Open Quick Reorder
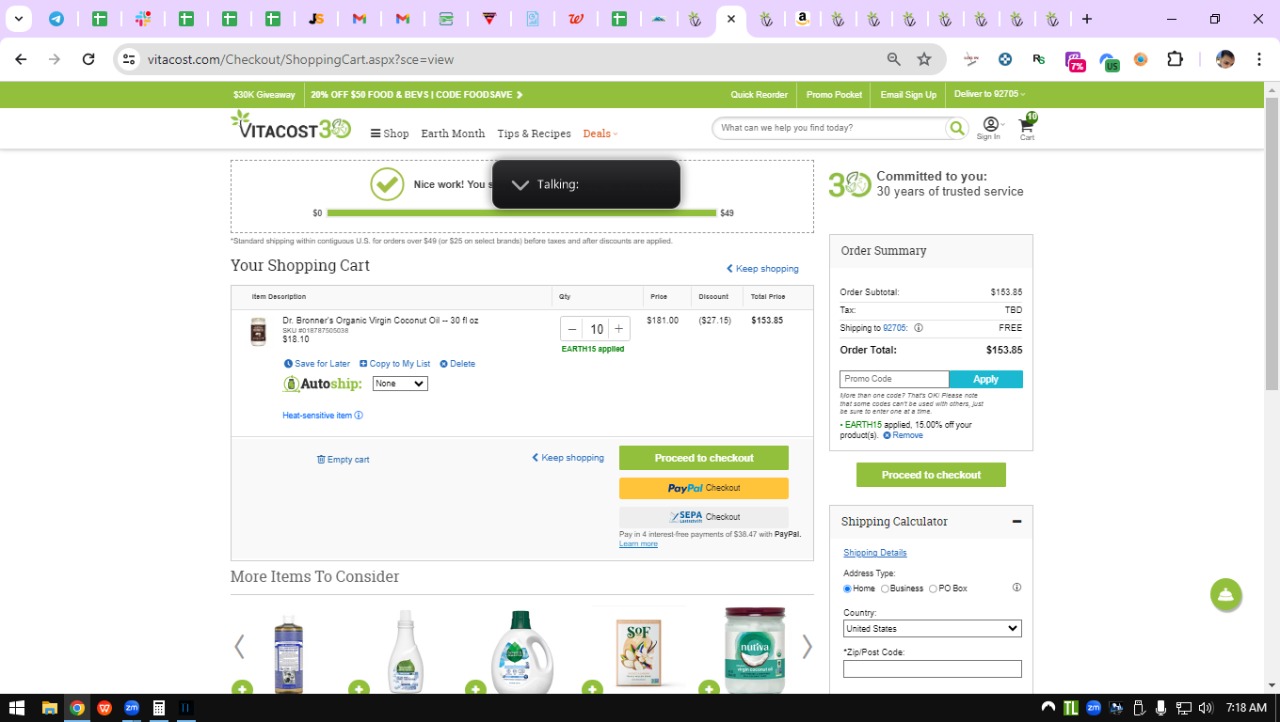The image size is (1280, 722). coord(759,95)
